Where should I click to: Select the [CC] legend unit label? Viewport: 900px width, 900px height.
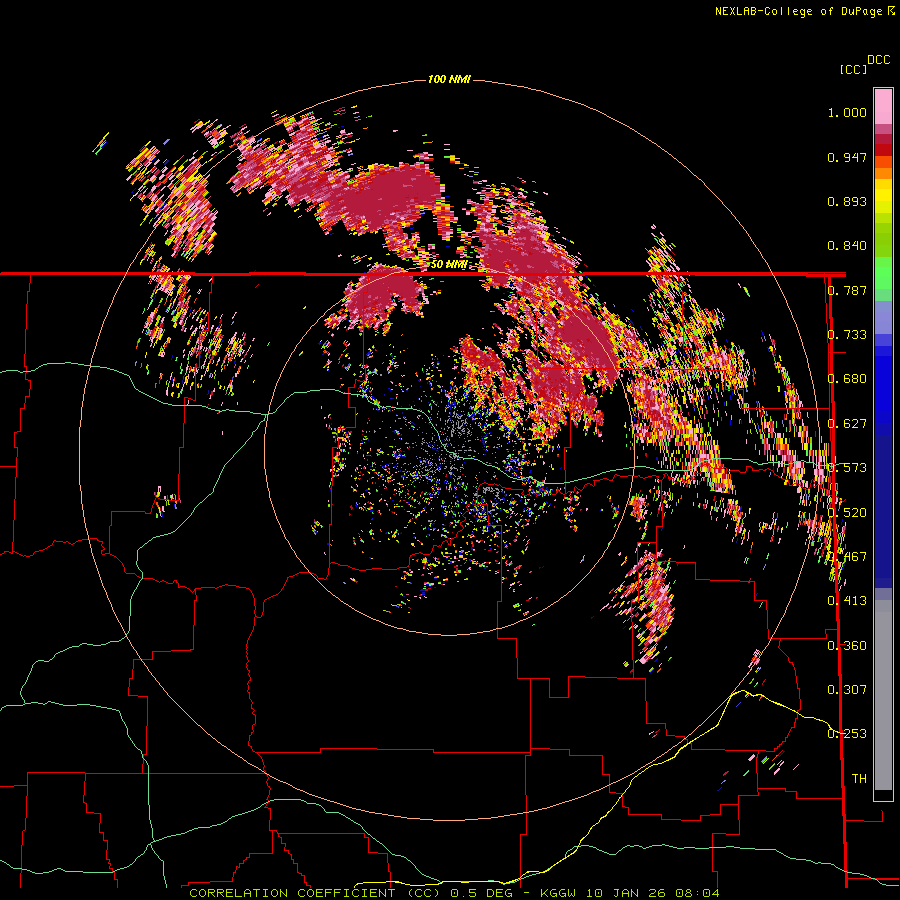click(853, 69)
